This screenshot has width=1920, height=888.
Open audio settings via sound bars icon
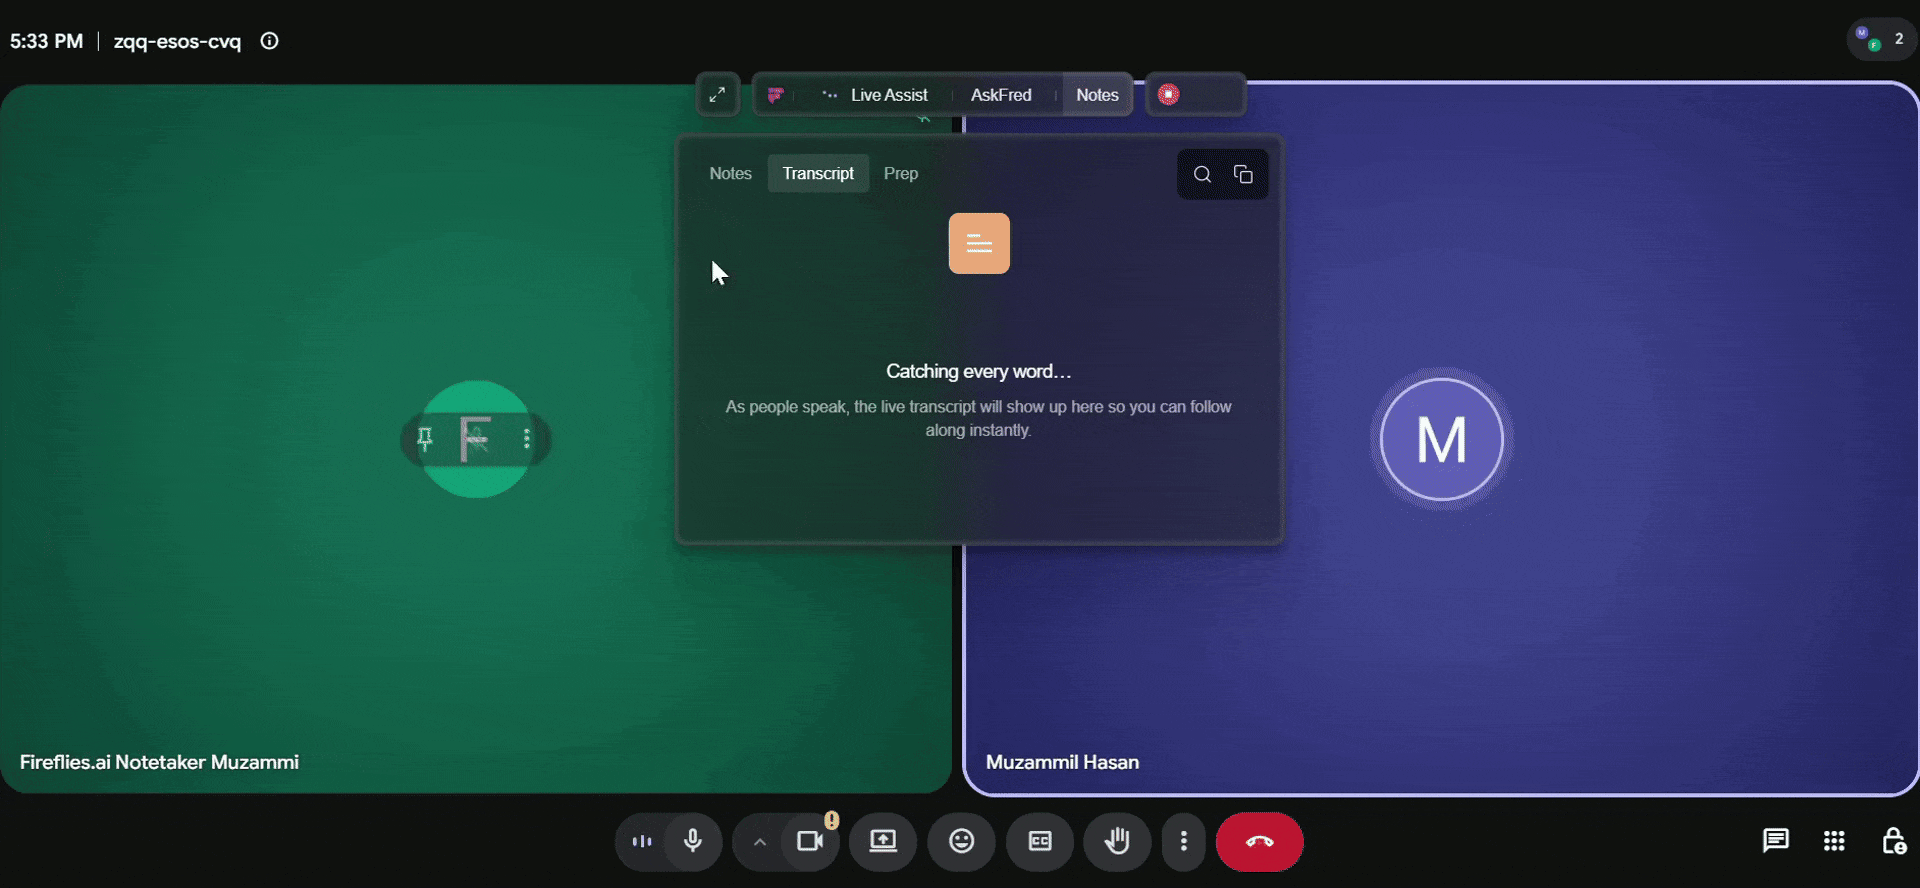[642, 842]
